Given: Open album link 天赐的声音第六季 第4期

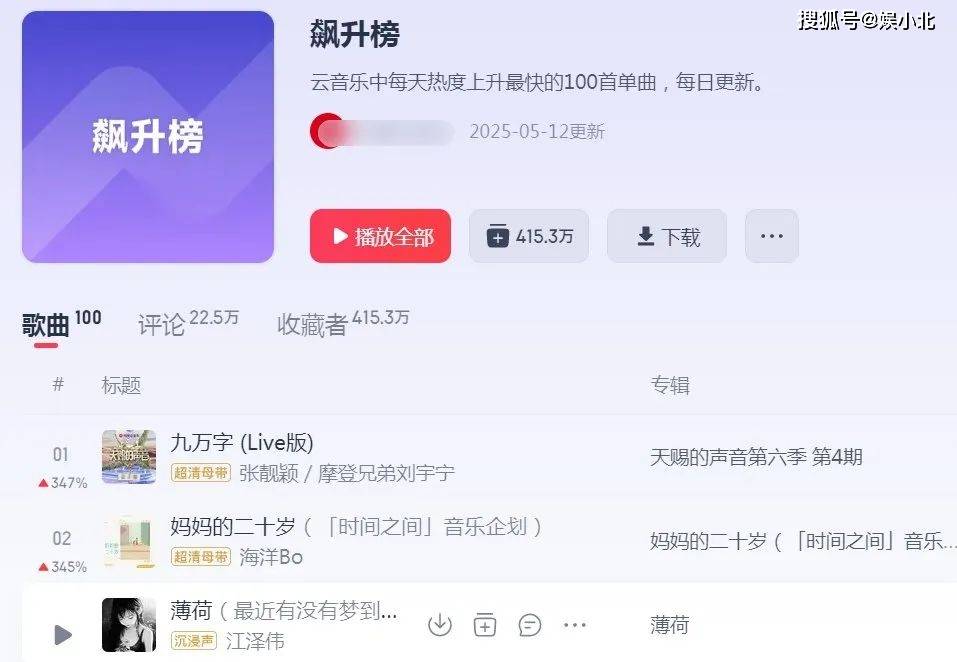Looking at the screenshot, I should (756, 457).
